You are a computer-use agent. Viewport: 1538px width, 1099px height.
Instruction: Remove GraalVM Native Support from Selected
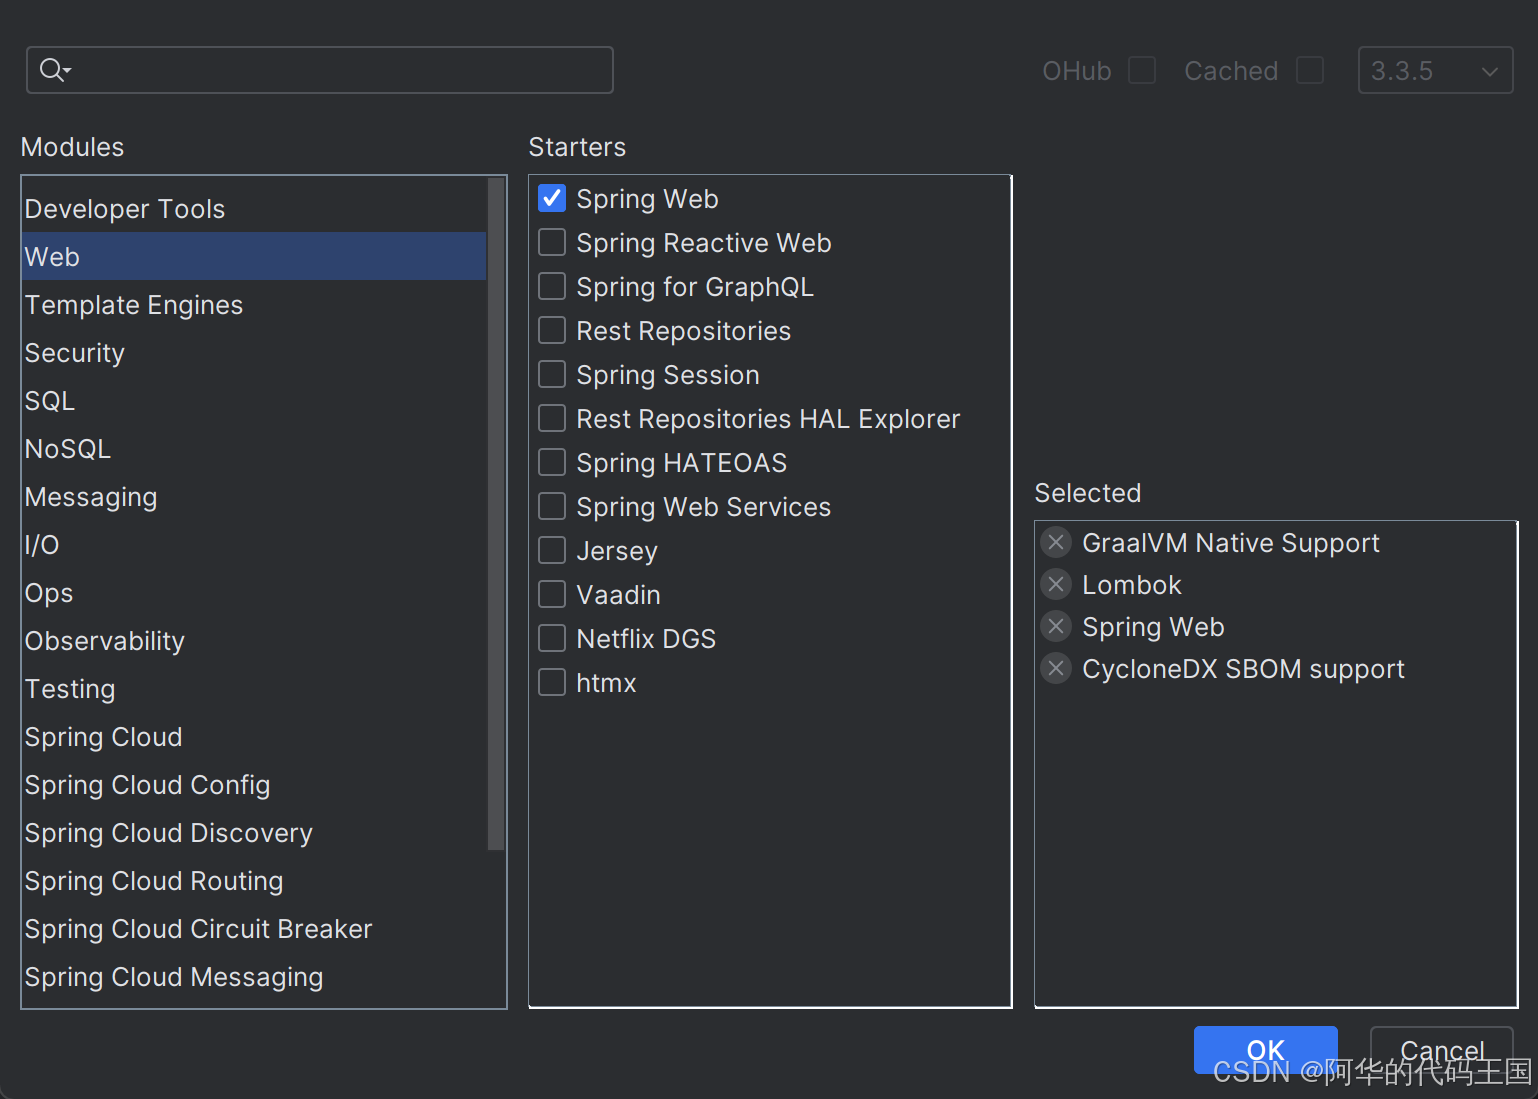(1056, 543)
